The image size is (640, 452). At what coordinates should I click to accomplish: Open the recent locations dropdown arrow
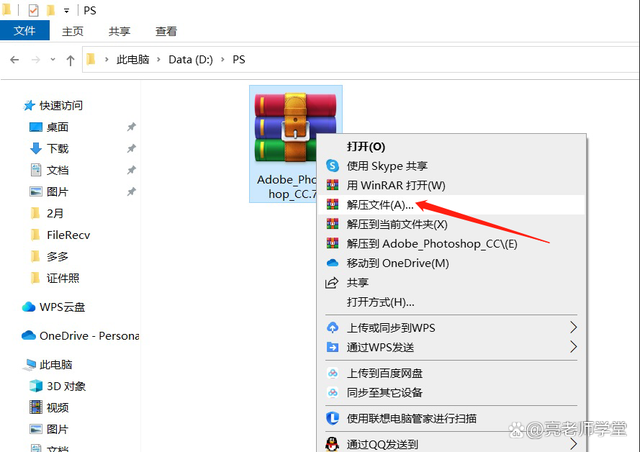click(x=53, y=60)
